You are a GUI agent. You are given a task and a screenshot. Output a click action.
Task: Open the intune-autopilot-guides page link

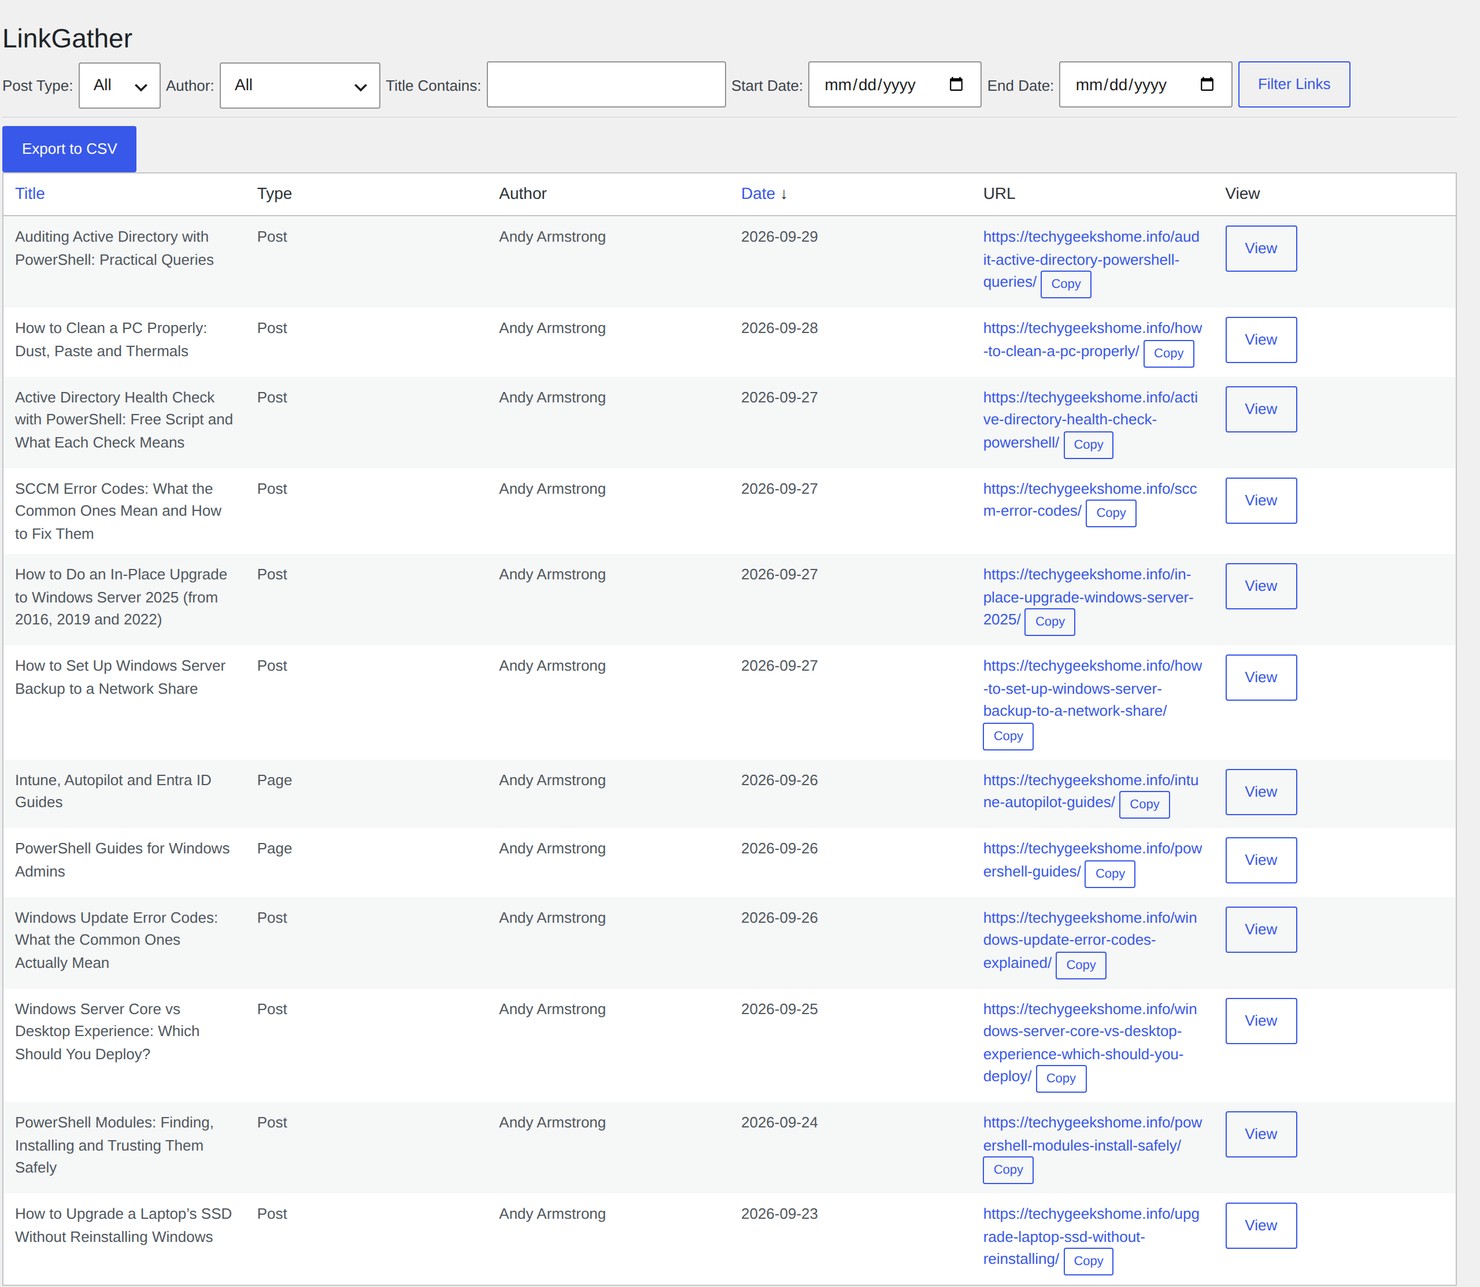click(x=1090, y=791)
